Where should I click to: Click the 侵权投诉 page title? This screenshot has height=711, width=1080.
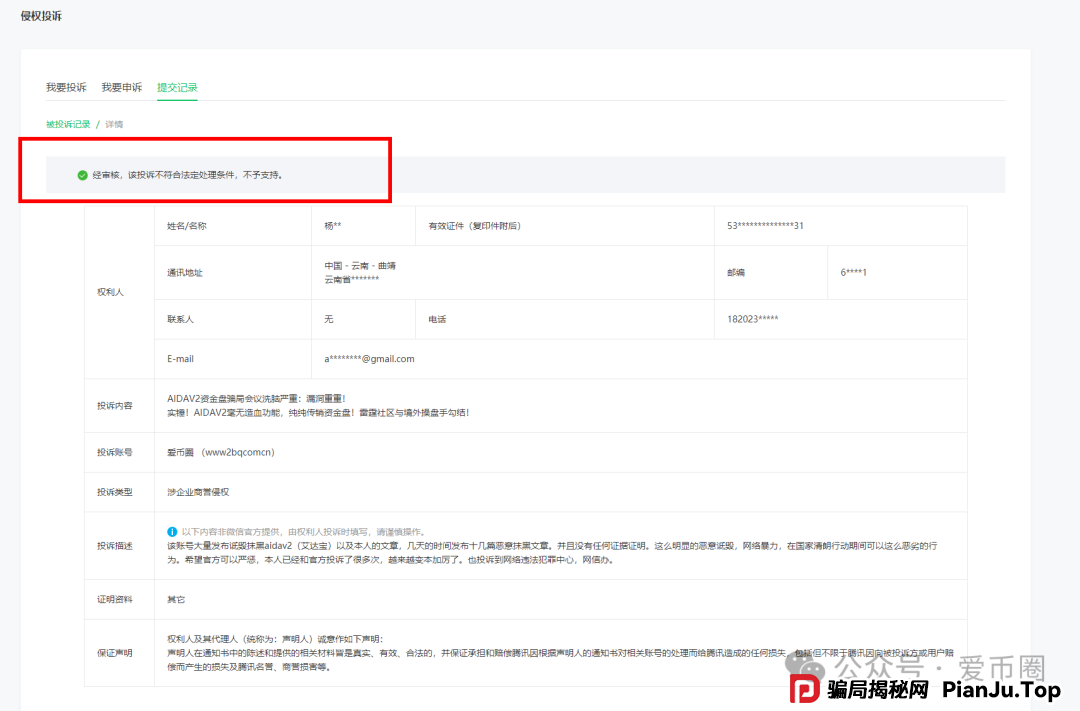pyautogui.click(x=41, y=15)
